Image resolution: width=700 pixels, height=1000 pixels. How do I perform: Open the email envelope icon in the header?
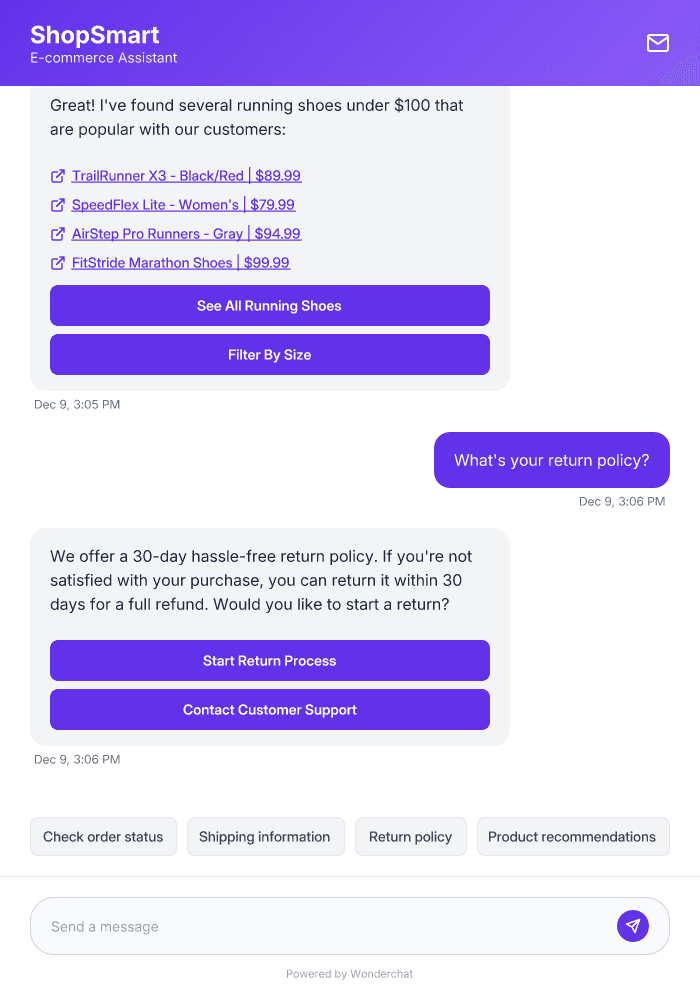pos(657,43)
